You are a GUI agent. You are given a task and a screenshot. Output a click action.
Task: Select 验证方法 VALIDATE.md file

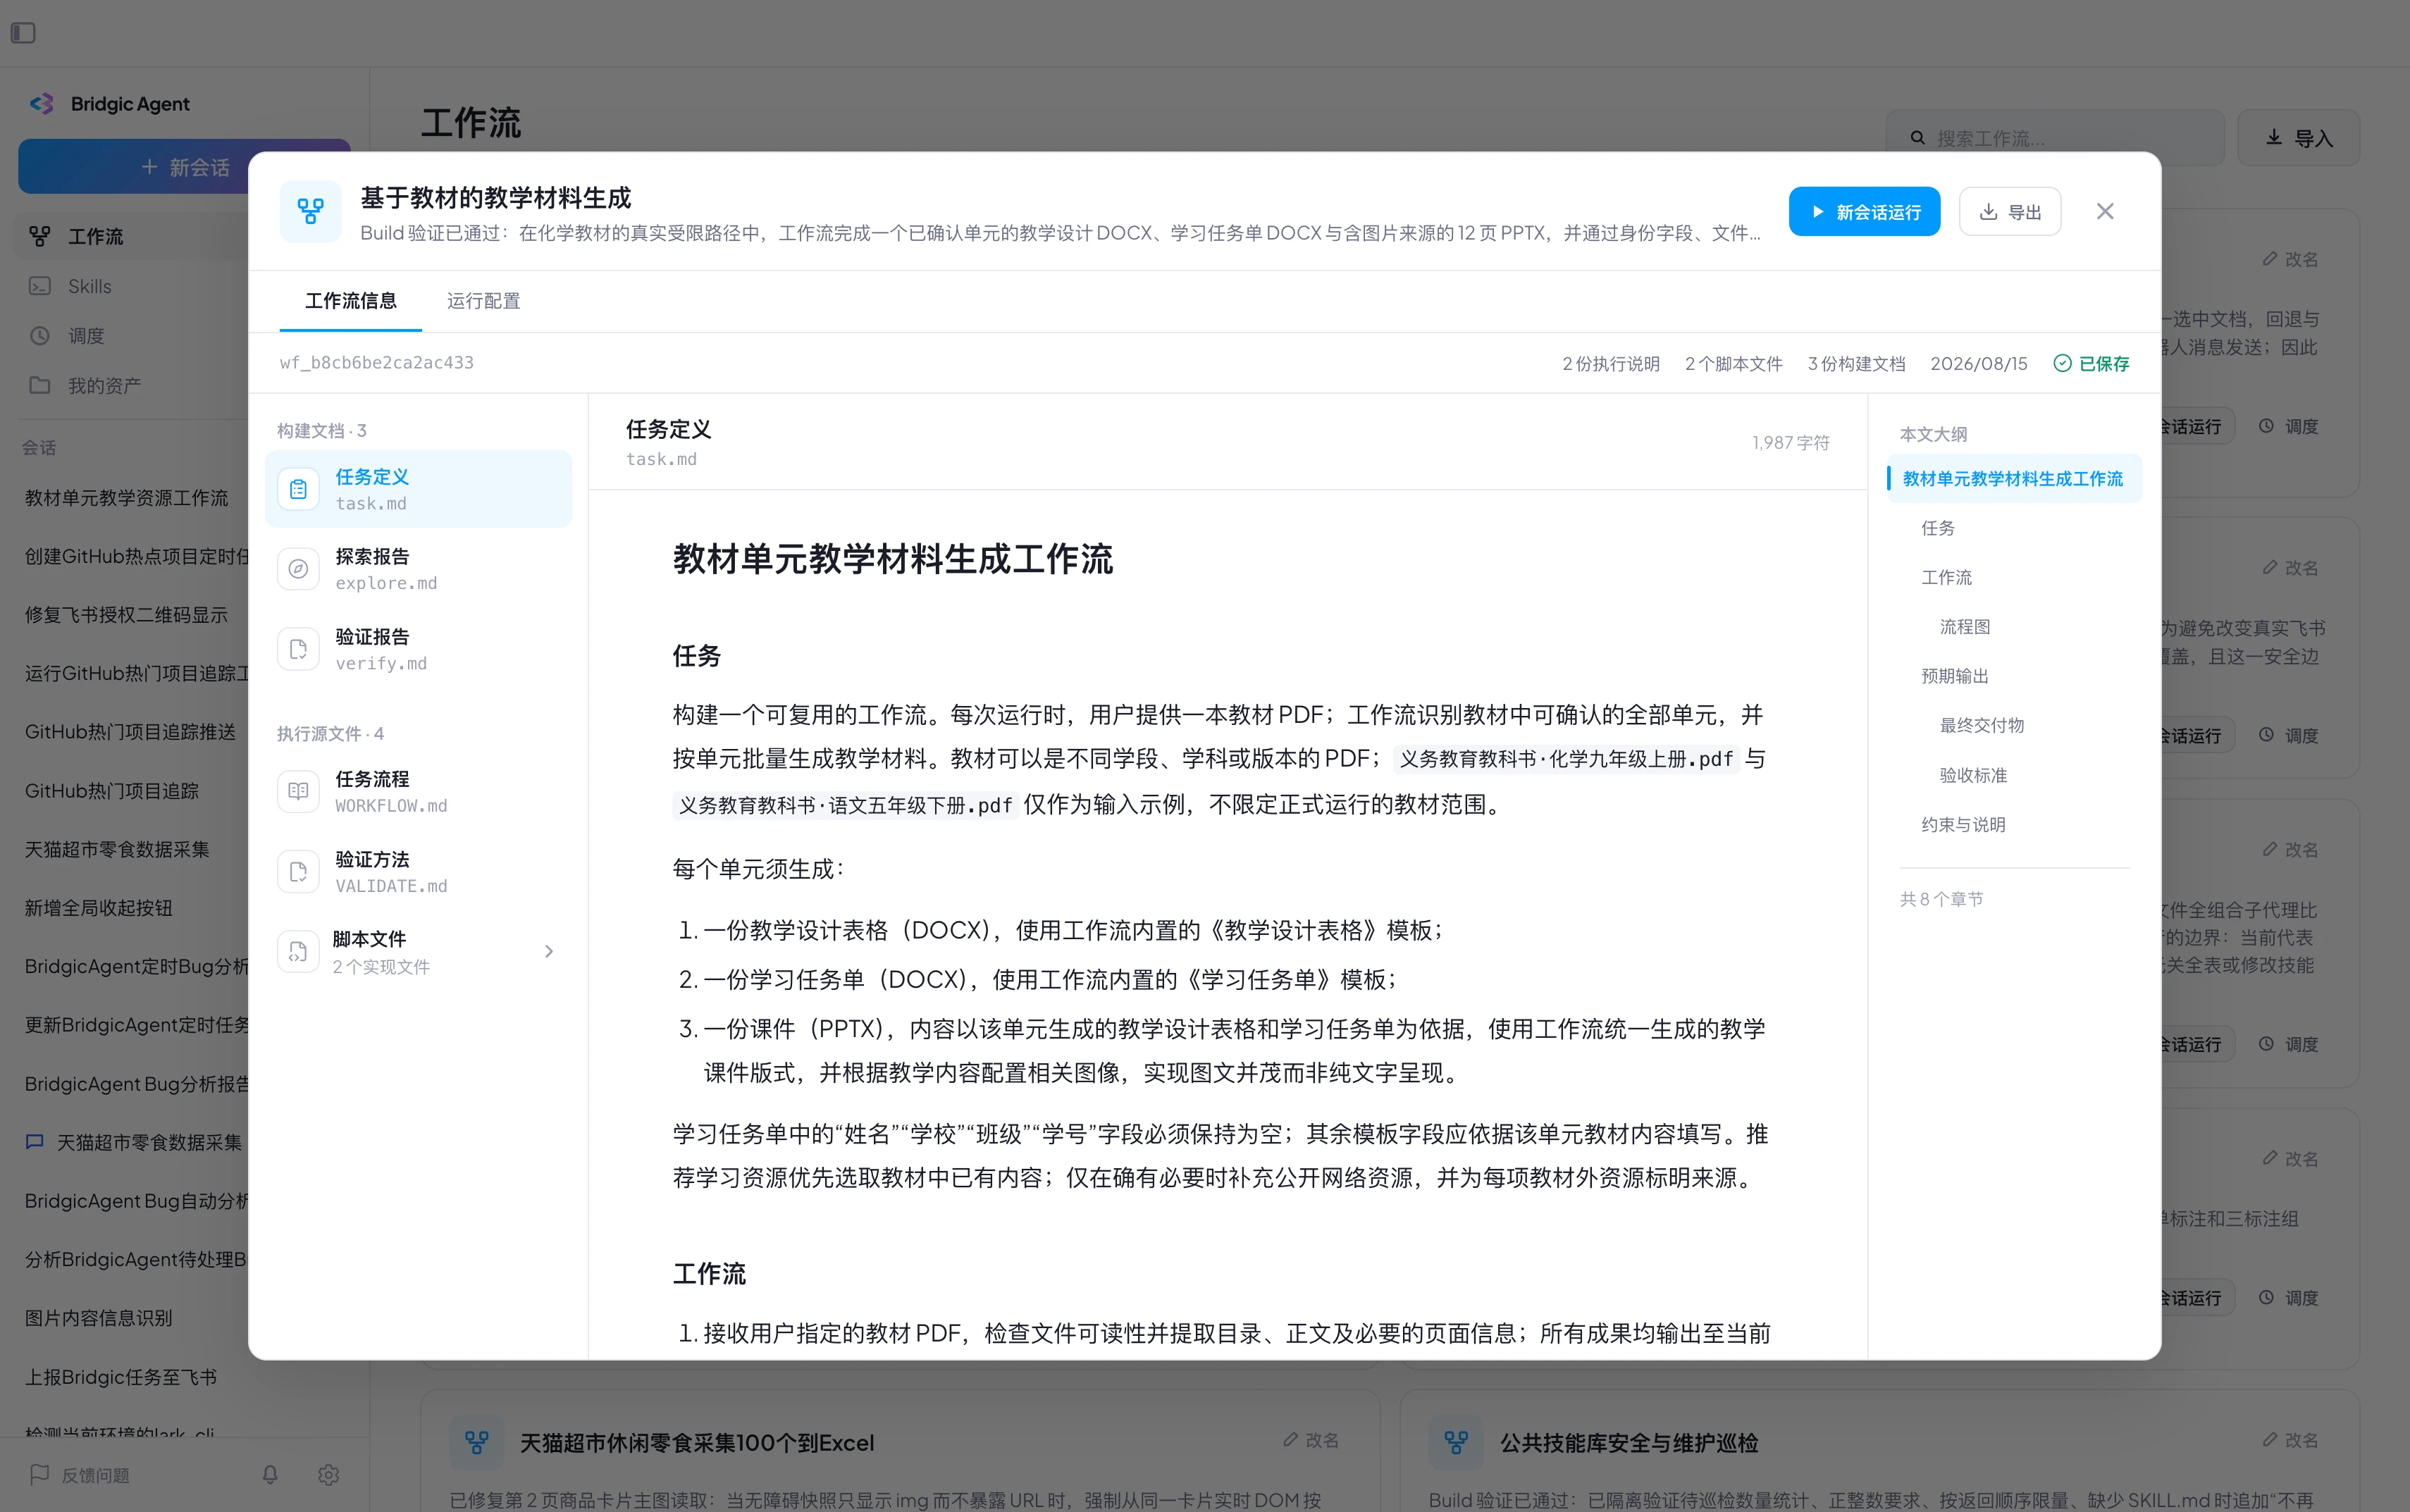[x=418, y=872]
